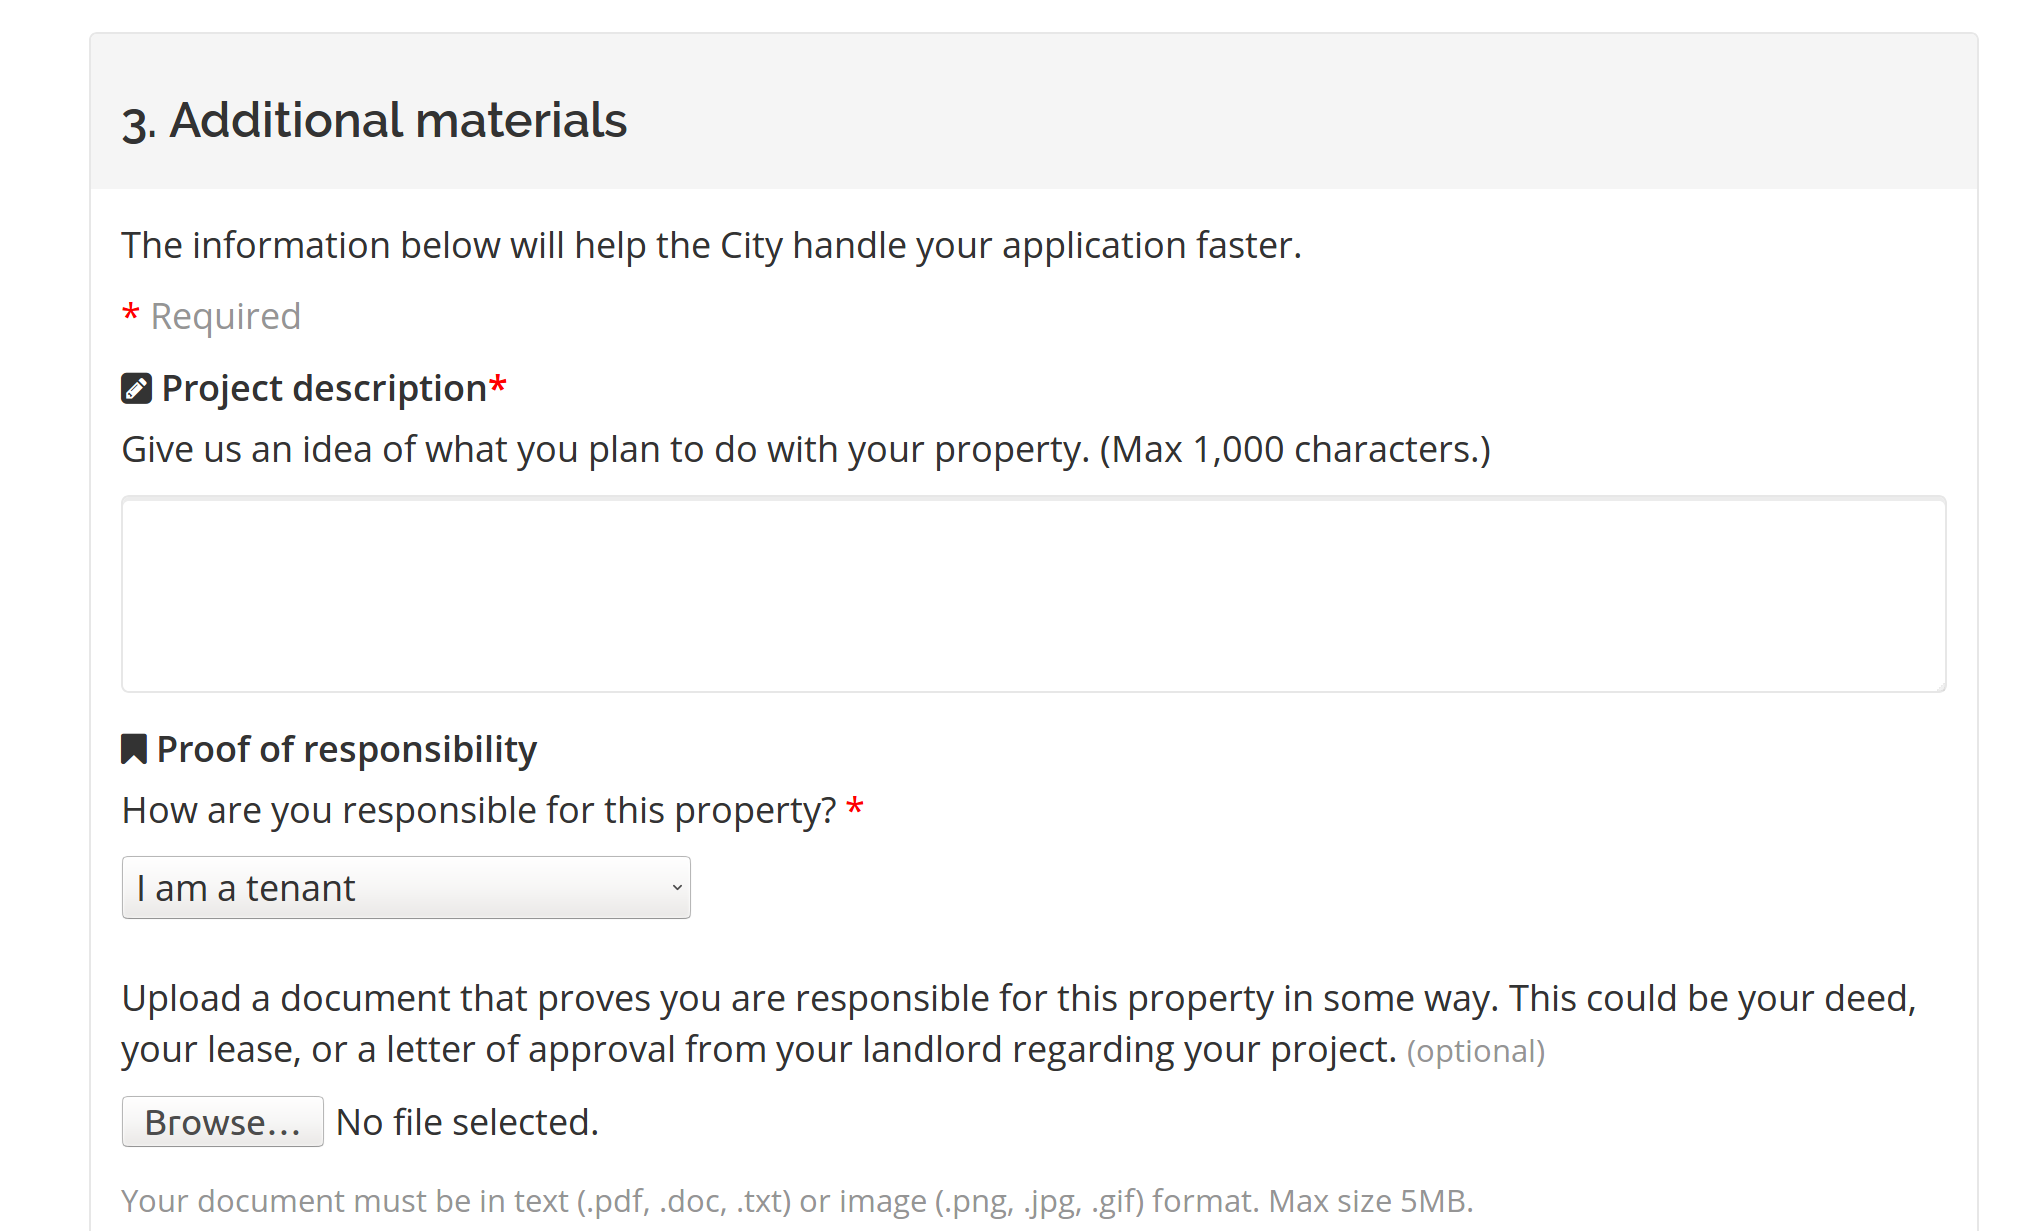Click the '(optional)' note after upload instructions
The width and height of the screenshot is (2035, 1231).
pos(1476,1051)
